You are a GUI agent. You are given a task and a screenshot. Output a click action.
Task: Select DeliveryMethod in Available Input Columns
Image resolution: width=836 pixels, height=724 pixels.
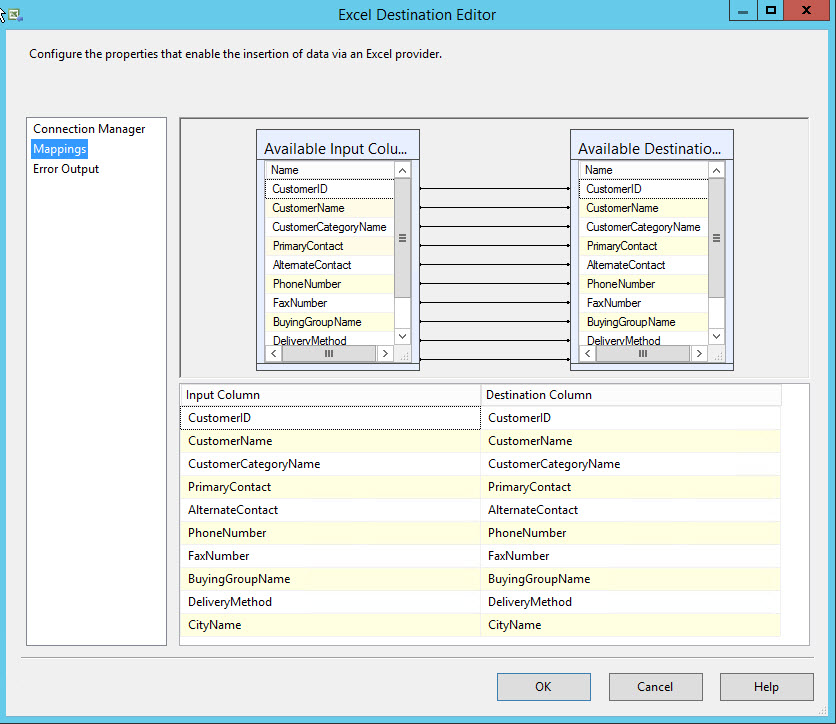pos(329,339)
